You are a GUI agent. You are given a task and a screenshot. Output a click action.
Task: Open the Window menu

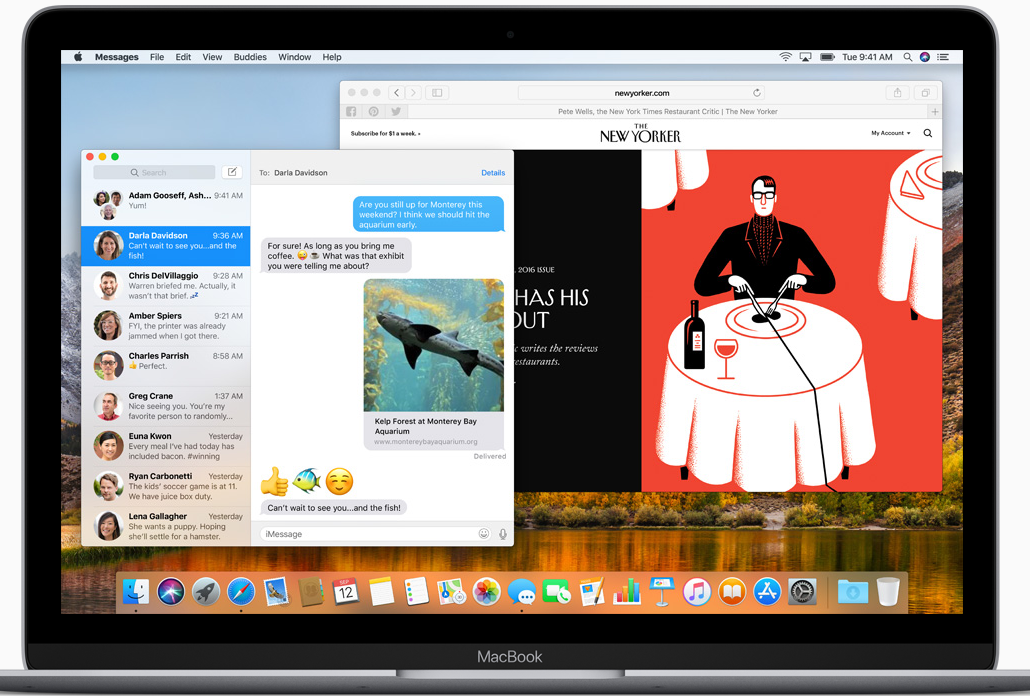294,57
